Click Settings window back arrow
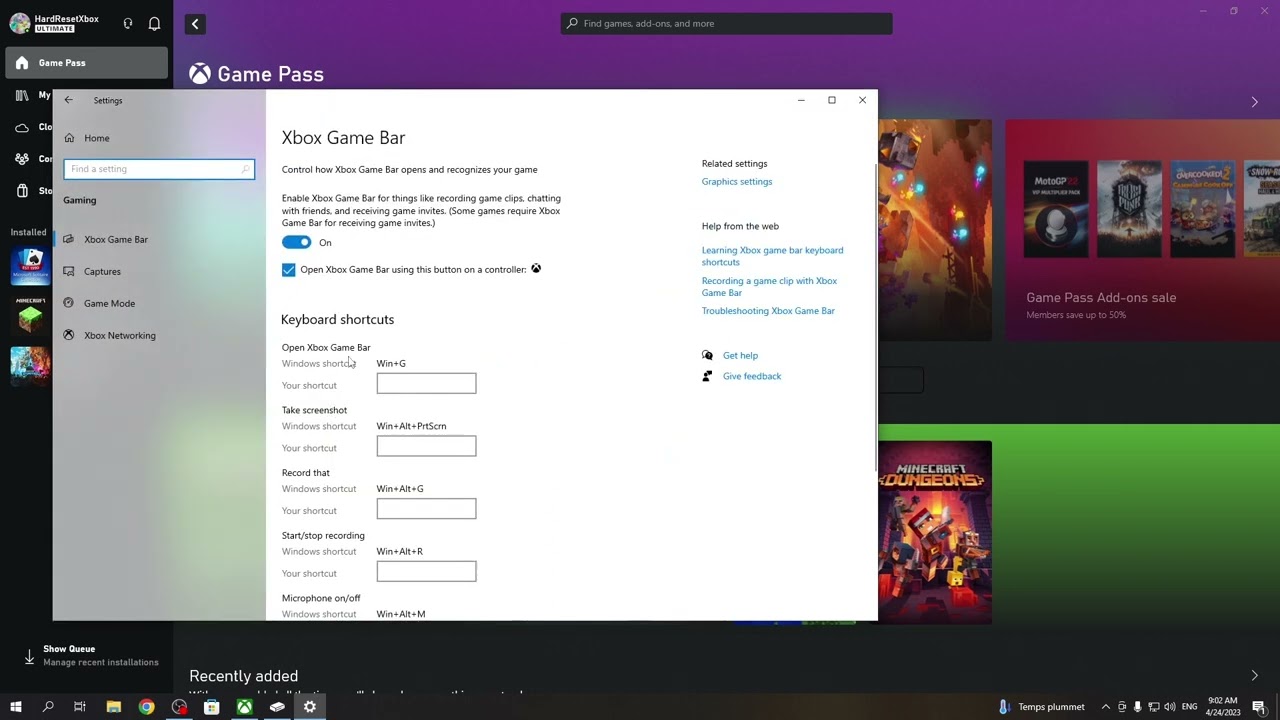1280x720 pixels. [68, 100]
